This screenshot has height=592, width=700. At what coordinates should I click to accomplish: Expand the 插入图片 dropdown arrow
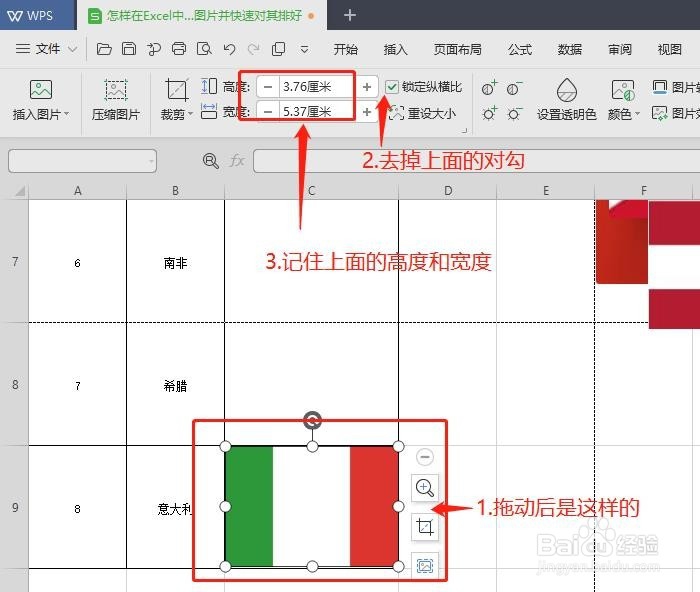pos(67,114)
